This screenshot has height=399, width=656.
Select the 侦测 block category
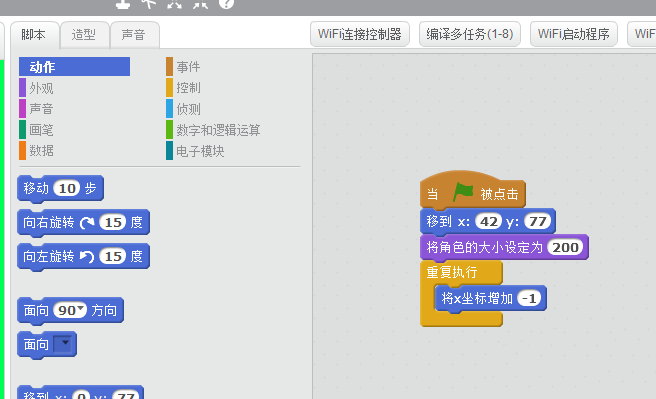point(183,109)
